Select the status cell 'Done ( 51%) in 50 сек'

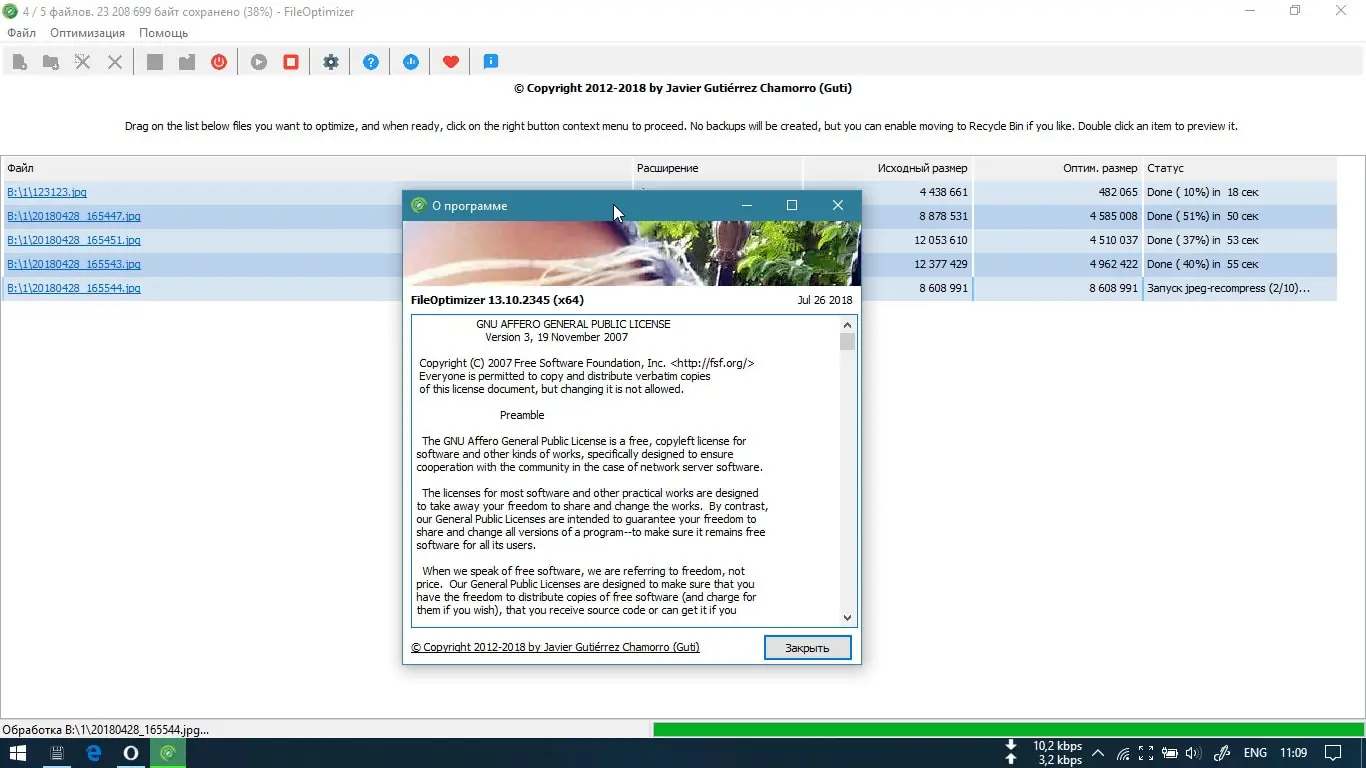(1240, 216)
